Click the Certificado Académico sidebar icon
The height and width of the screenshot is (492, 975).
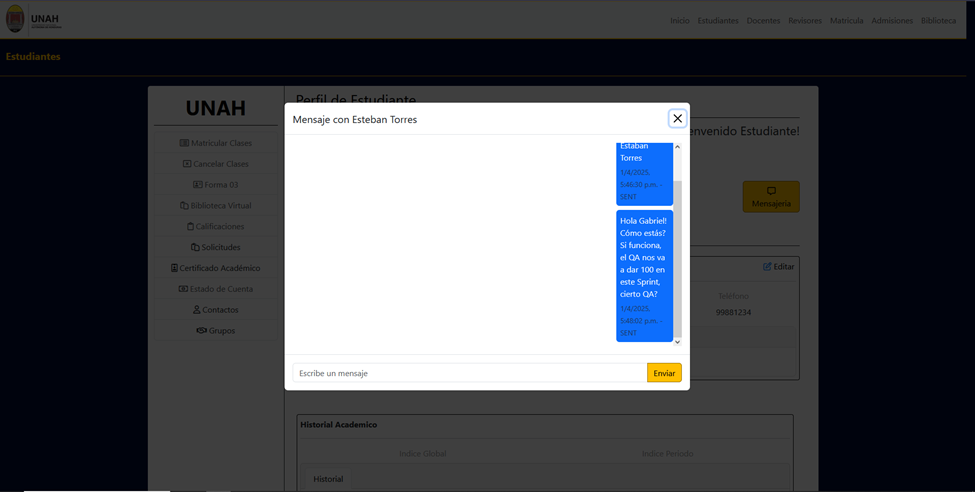[174, 268]
